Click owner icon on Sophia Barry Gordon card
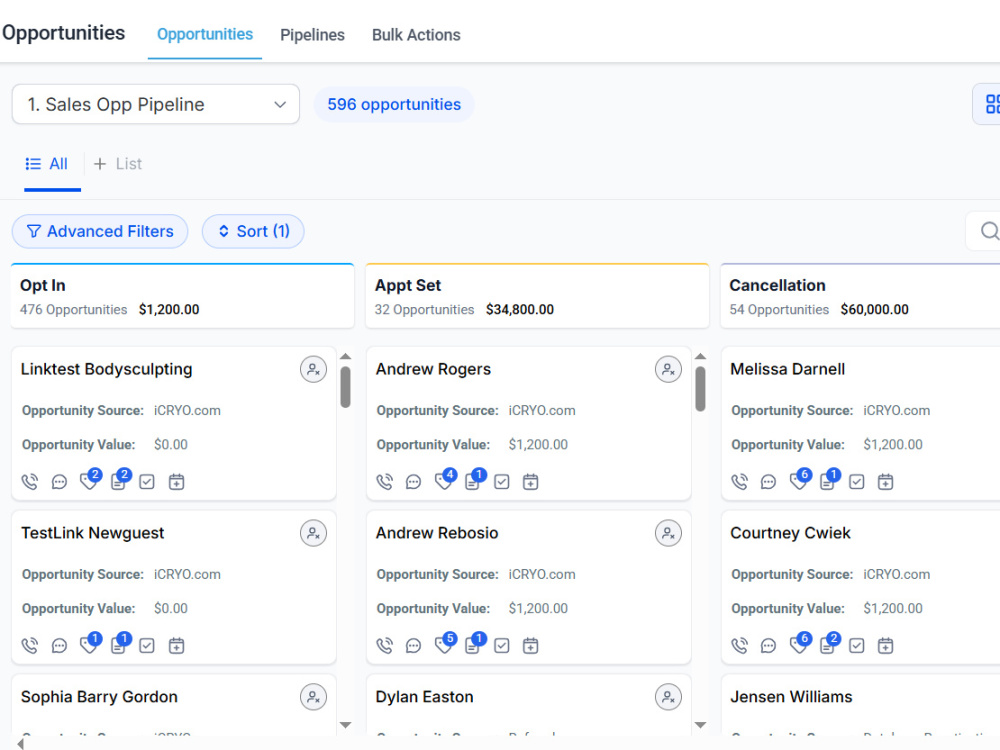Image resolution: width=1000 pixels, height=750 pixels. (313, 697)
